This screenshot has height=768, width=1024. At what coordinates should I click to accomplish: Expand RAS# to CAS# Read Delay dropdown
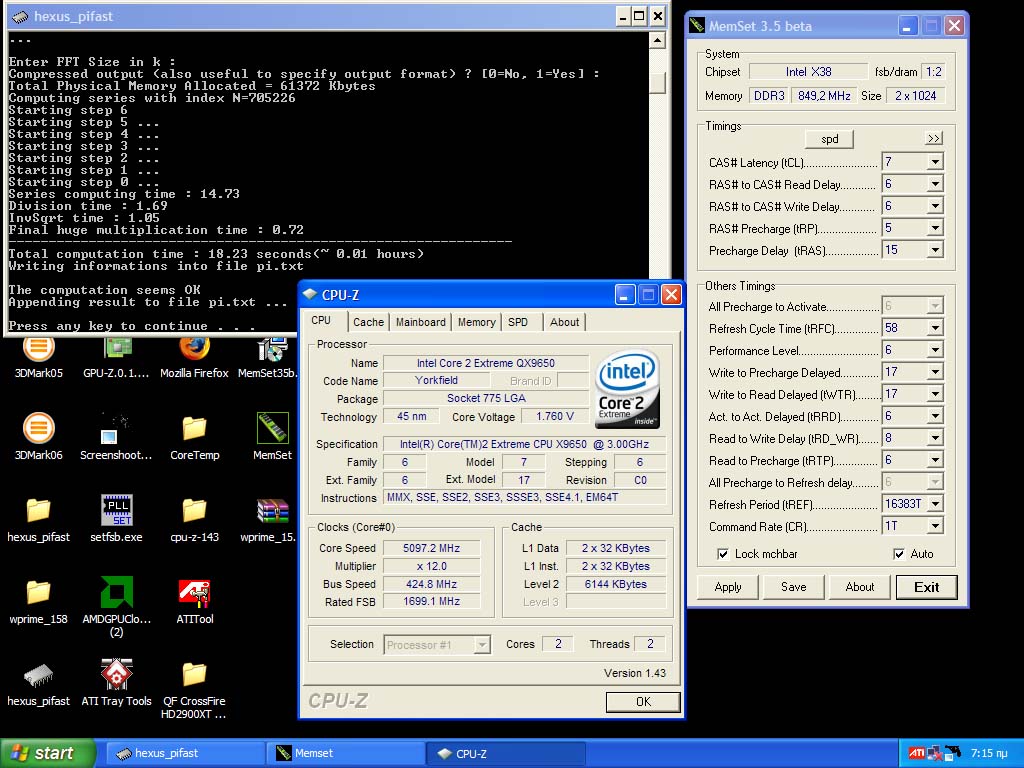click(935, 184)
